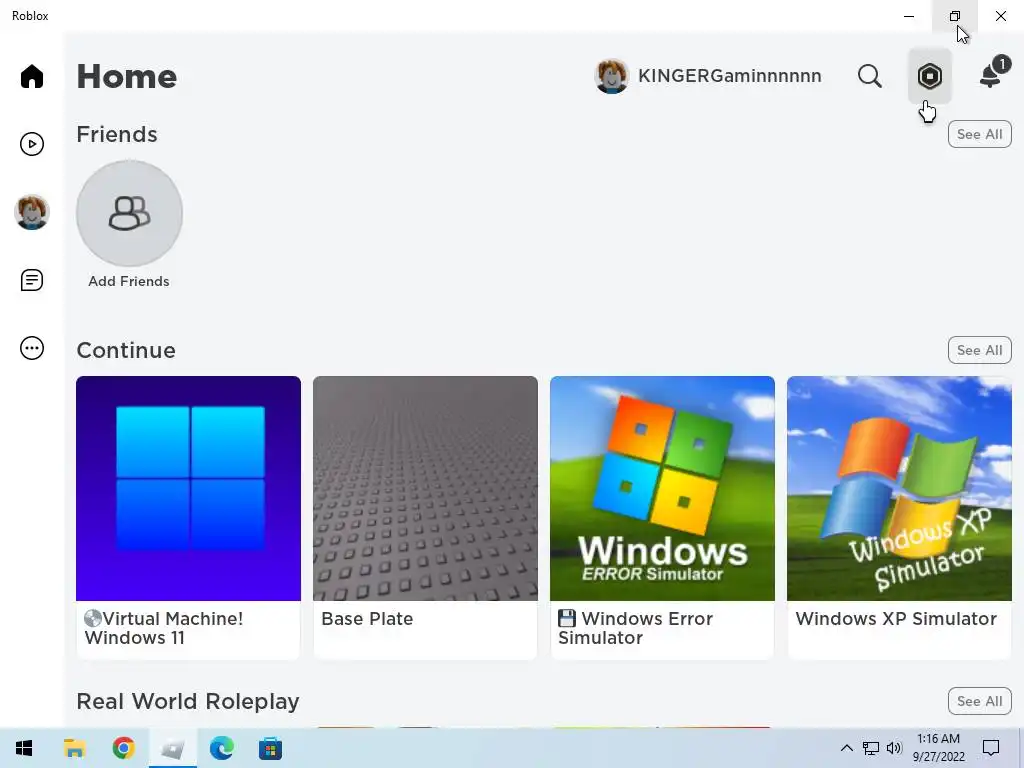Image resolution: width=1024 pixels, height=768 pixels.
Task: Click See All for the Continue section
Action: point(980,350)
